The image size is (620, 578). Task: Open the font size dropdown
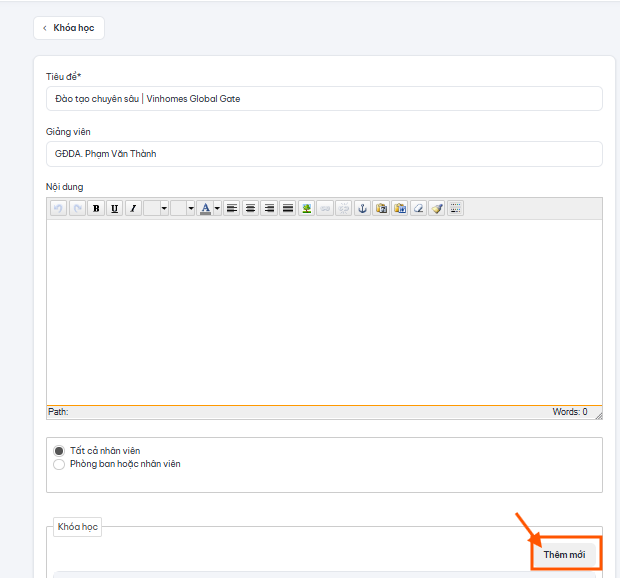(x=183, y=208)
